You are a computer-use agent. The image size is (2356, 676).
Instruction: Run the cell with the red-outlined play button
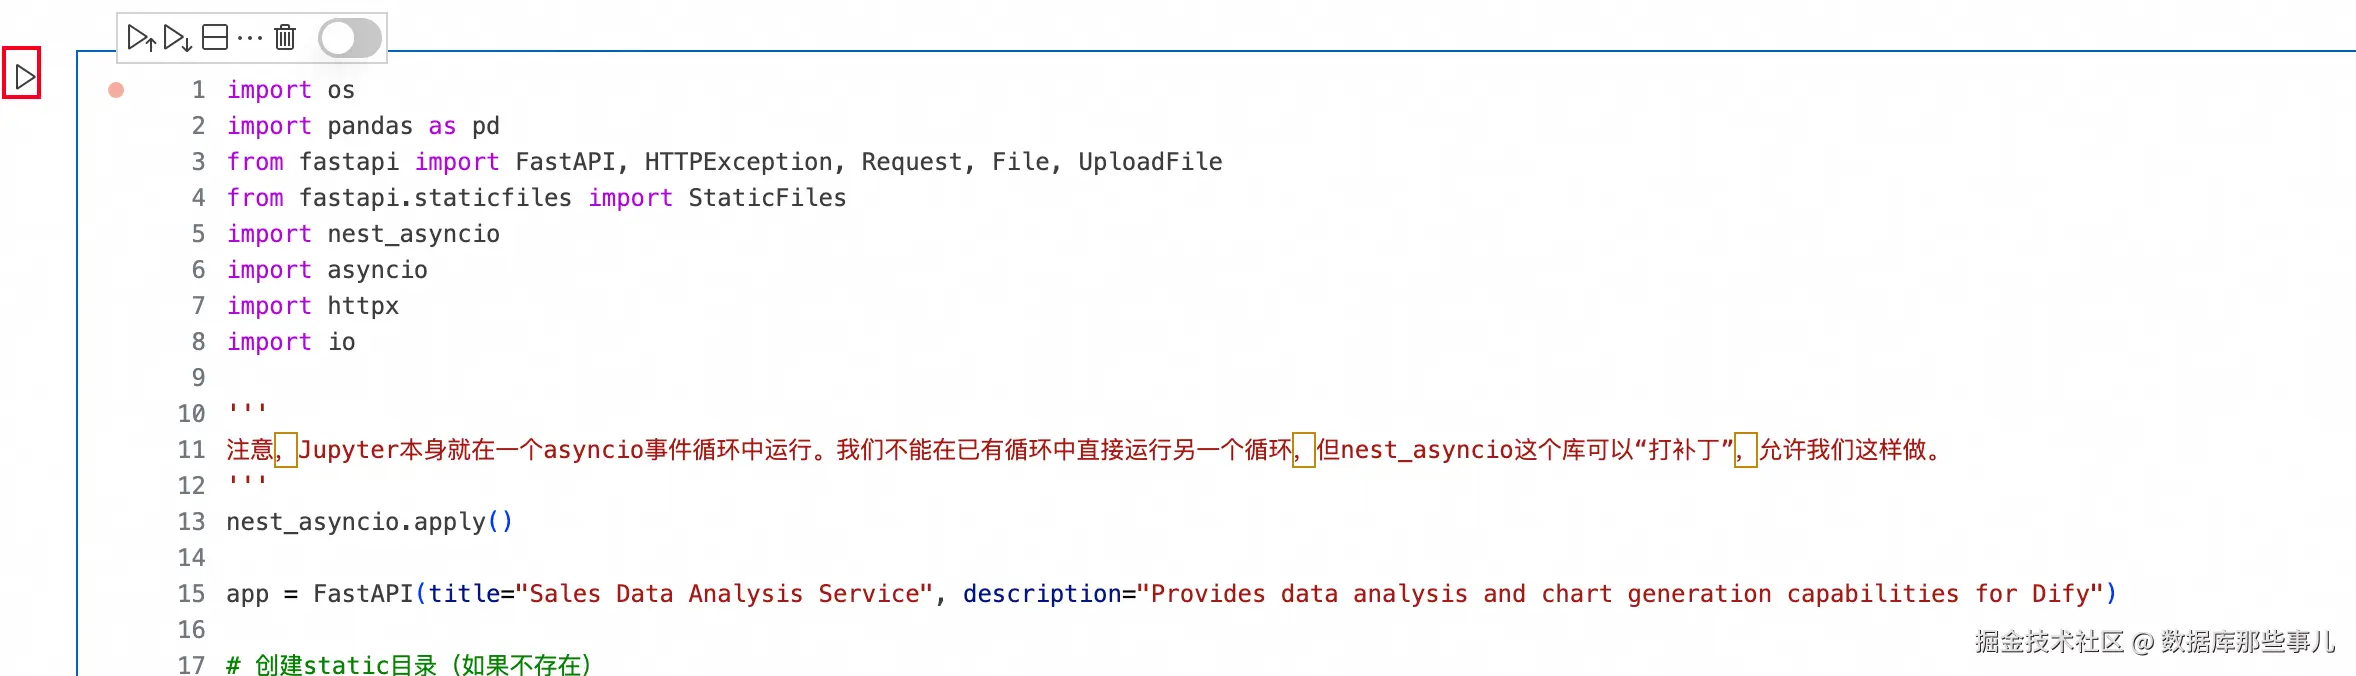point(22,74)
